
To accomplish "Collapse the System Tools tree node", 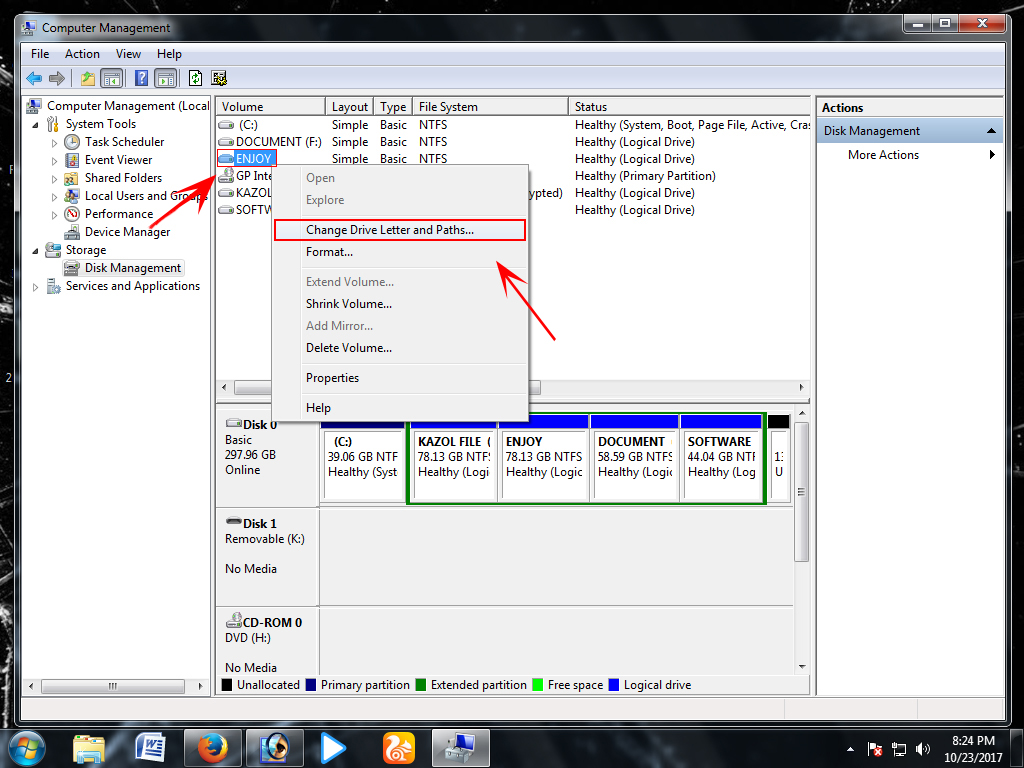I will (35, 125).
